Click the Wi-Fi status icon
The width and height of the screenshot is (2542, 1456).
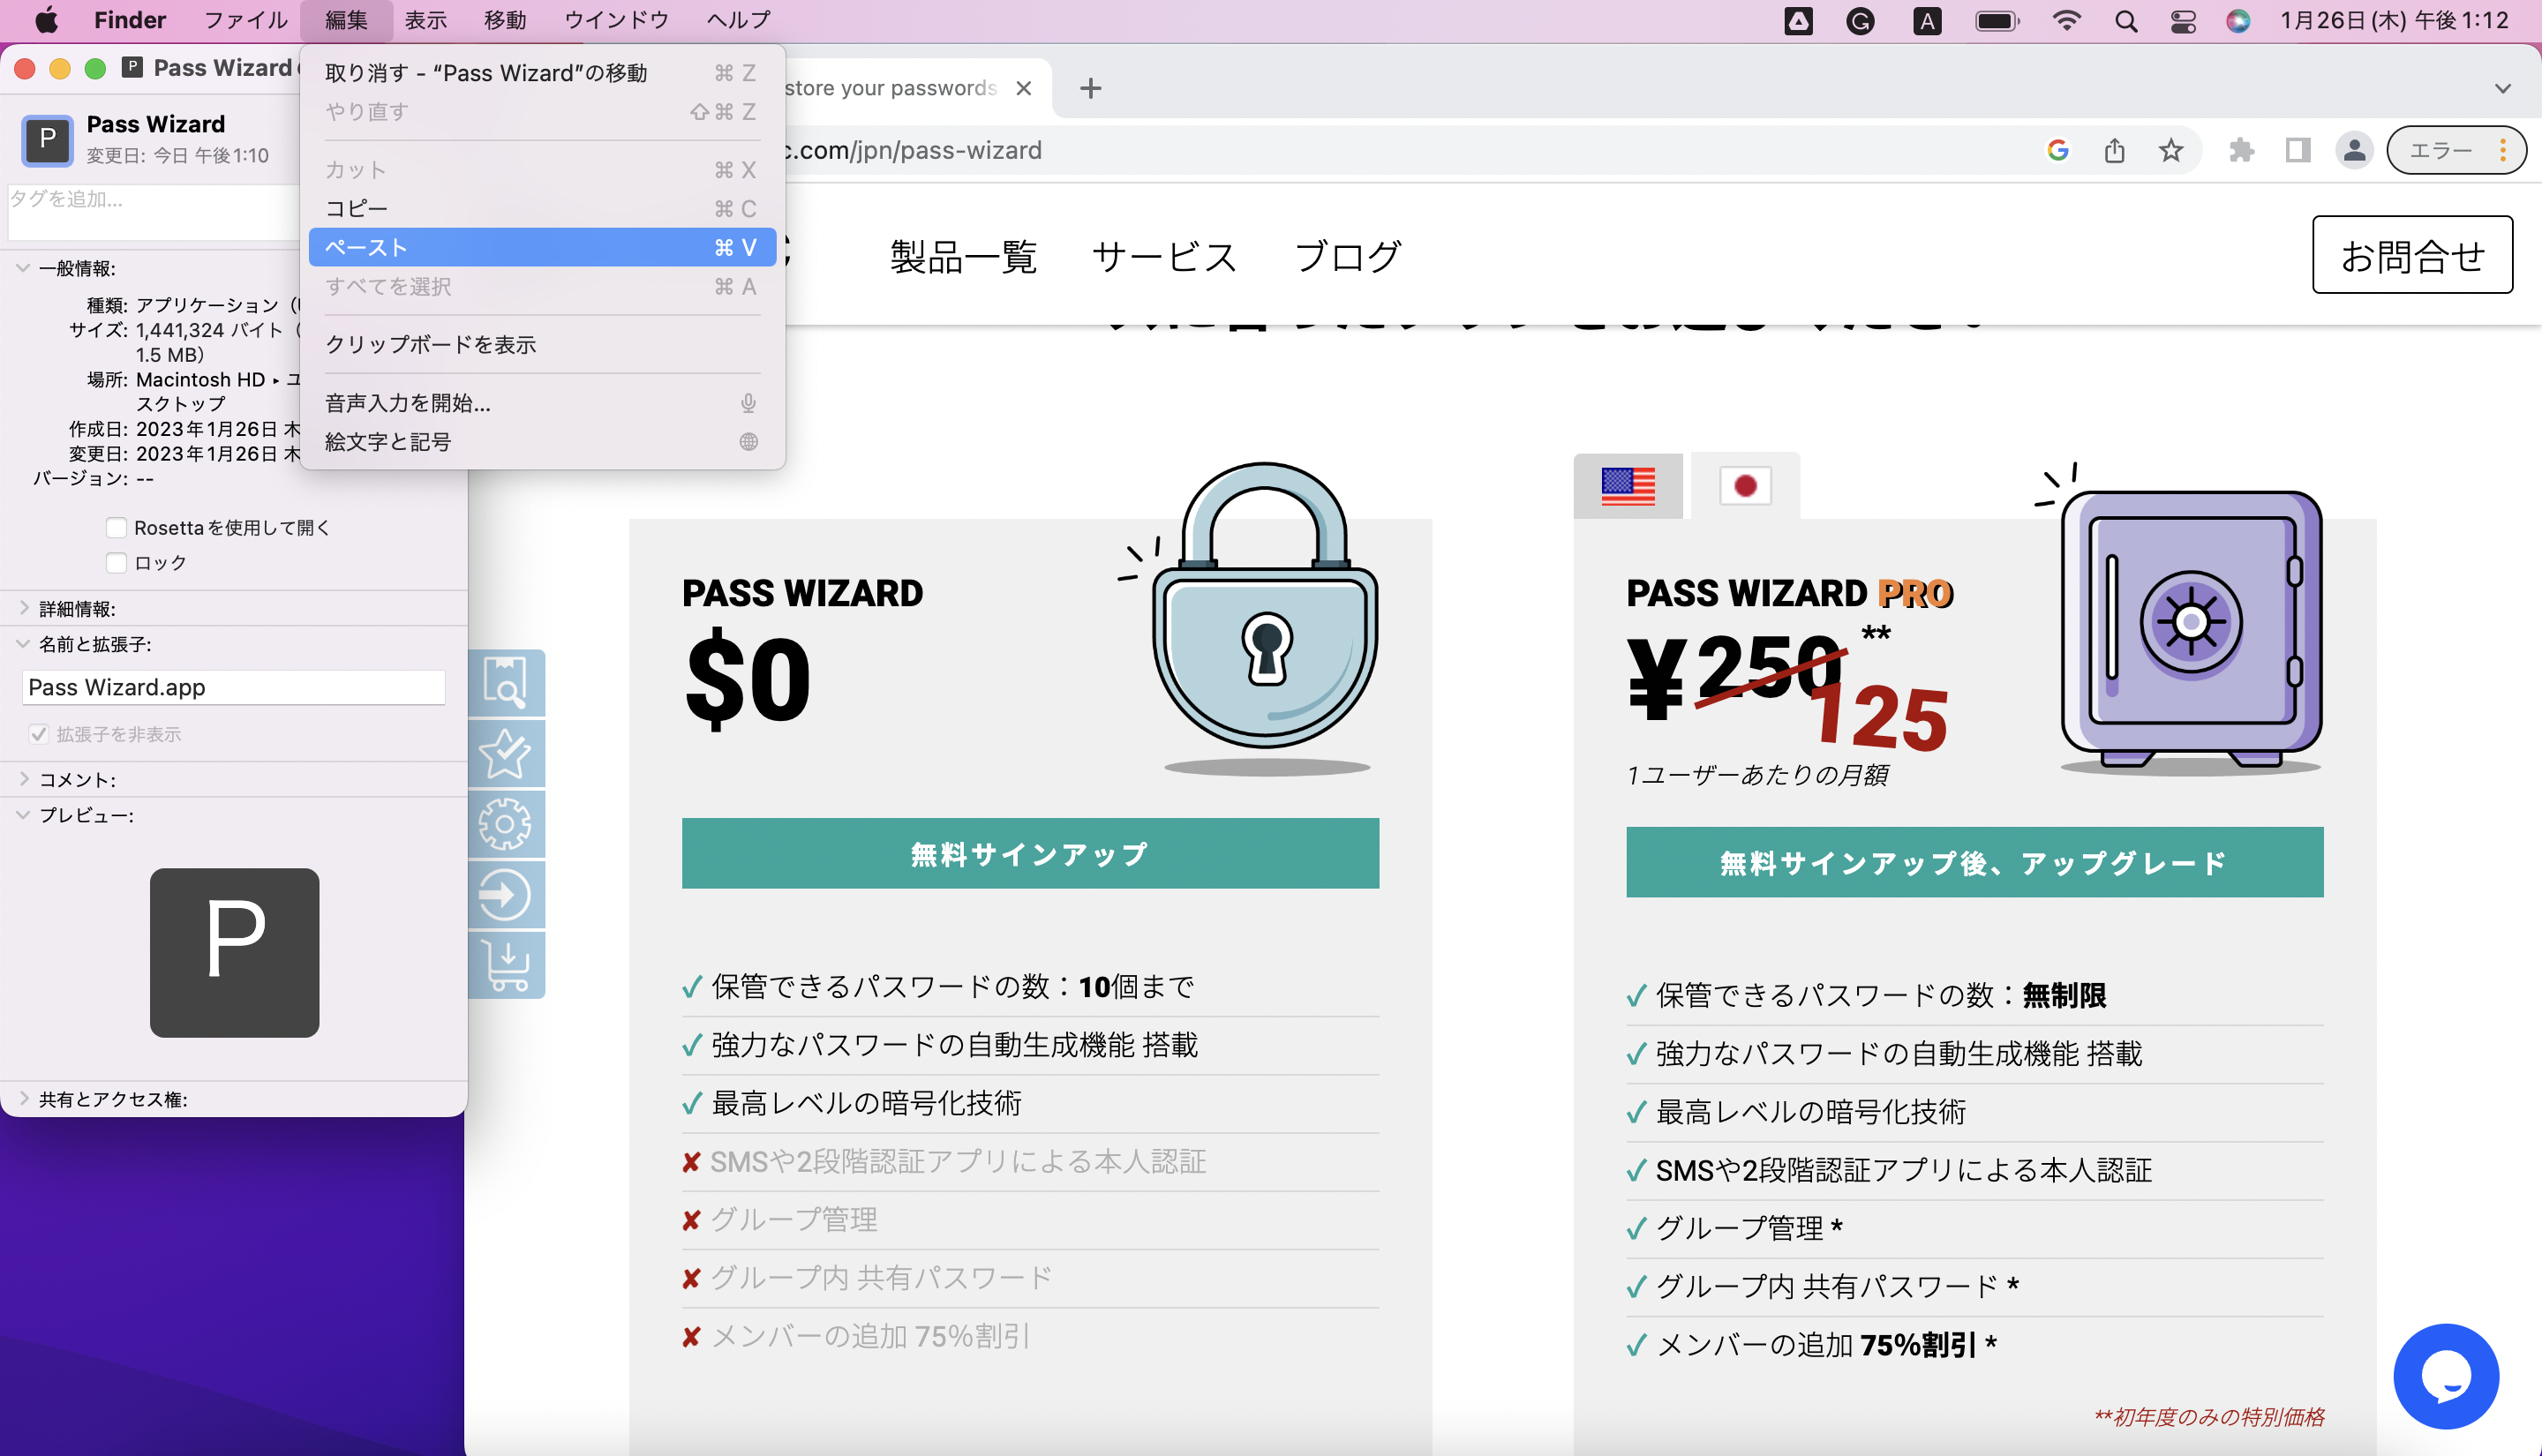(2066, 21)
